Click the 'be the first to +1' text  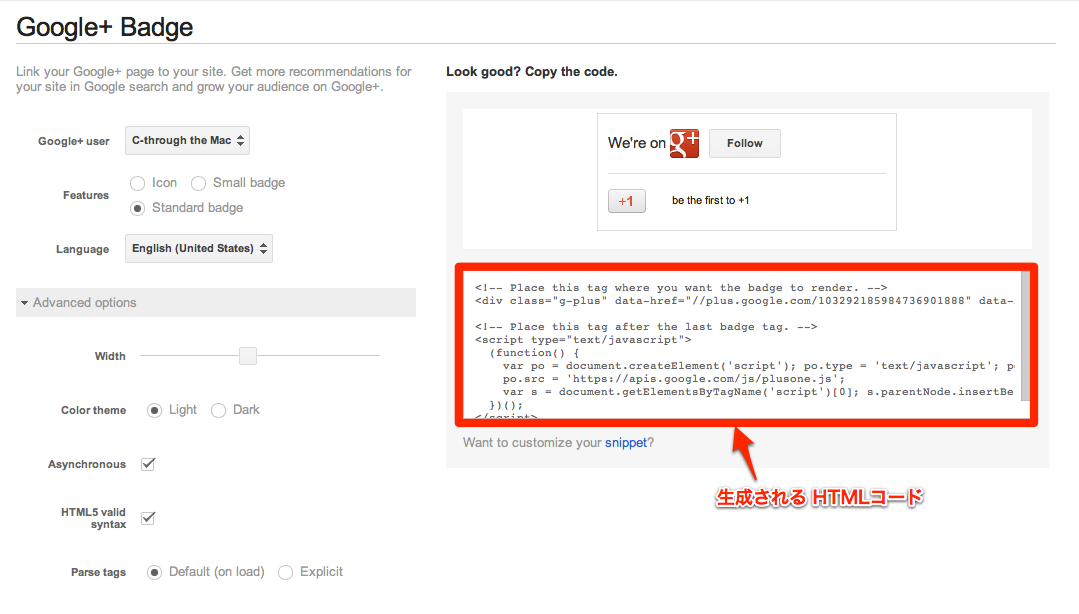coord(710,200)
